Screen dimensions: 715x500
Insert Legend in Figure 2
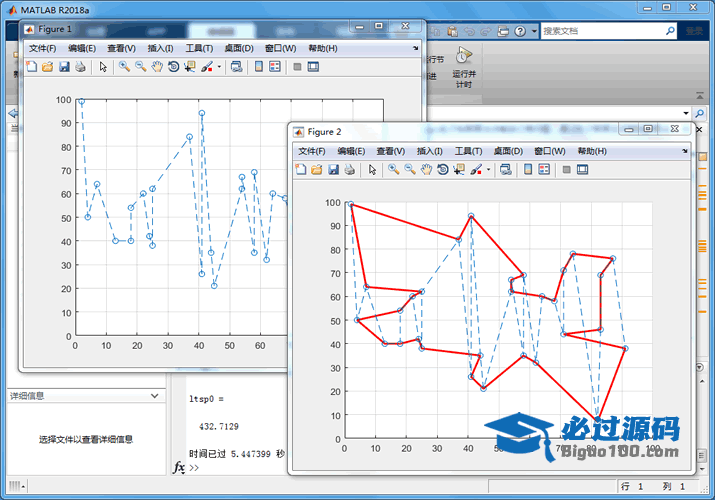[x=544, y=170]
